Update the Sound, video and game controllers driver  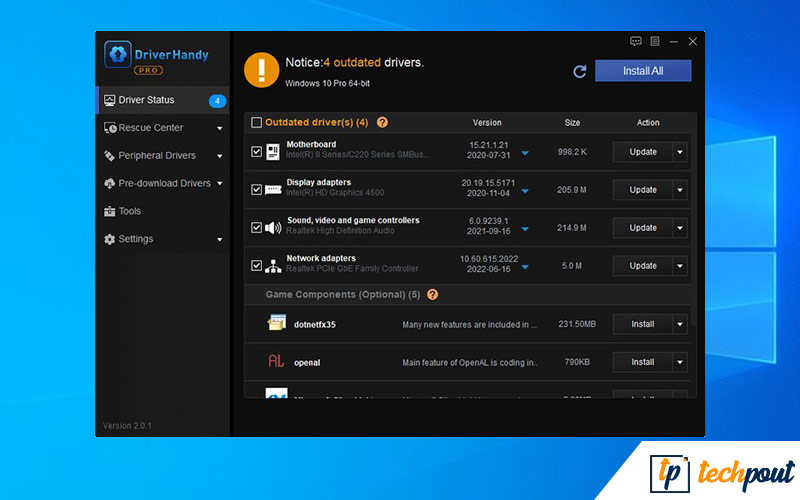click(x=642, y=228)
